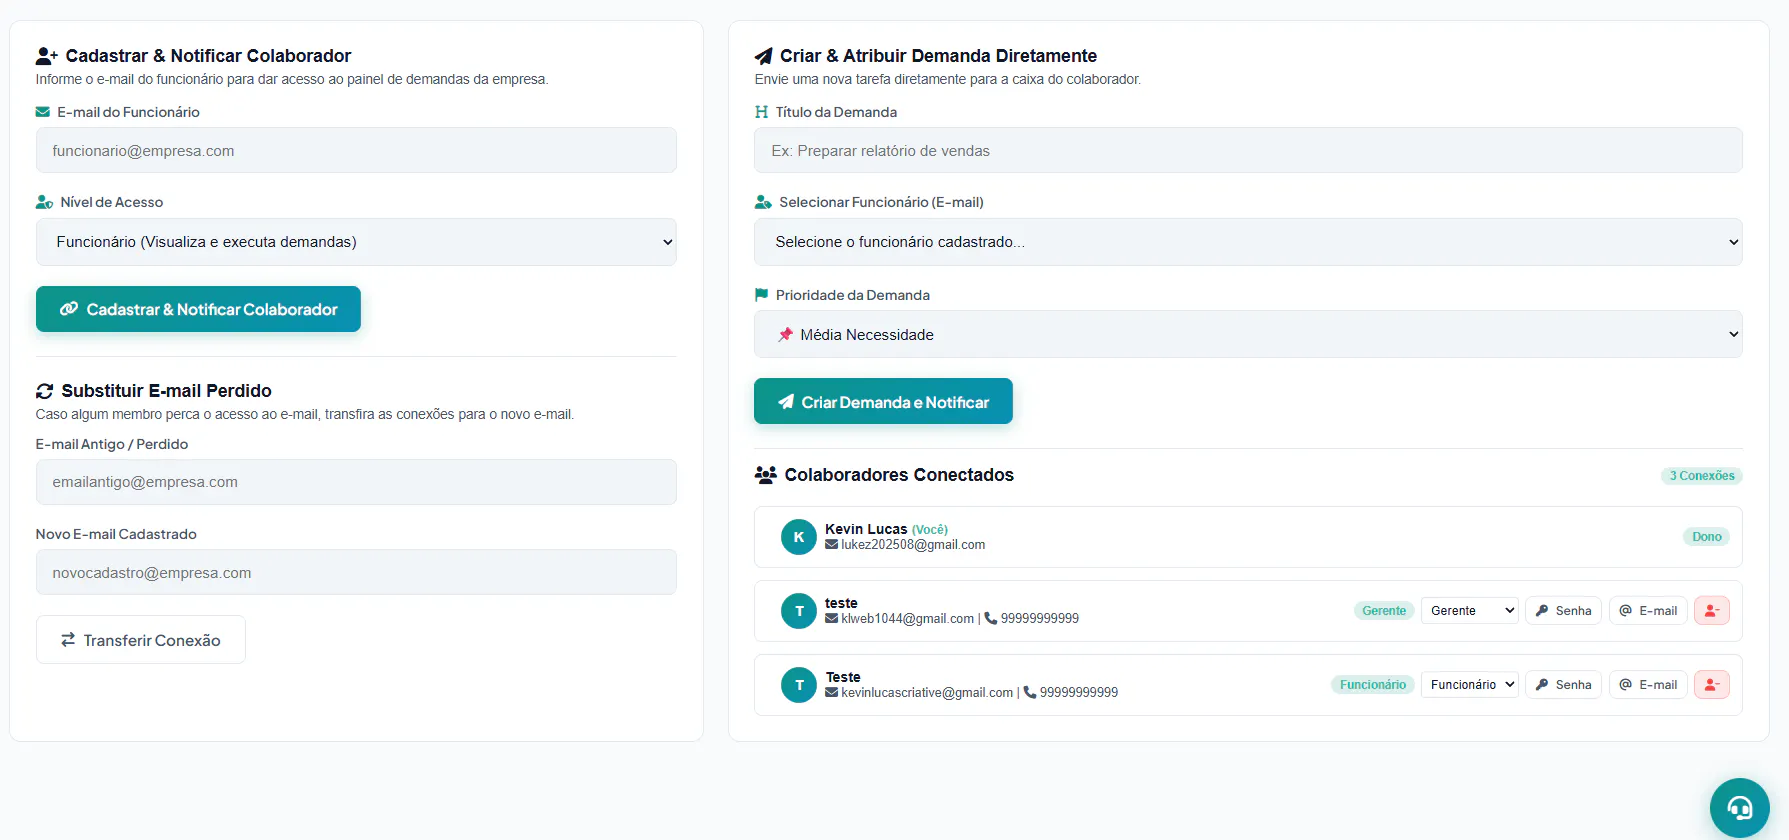Click envelope icon beside E-mail do Funcionário label
1789x840 pixels.
(x=43, y=112)
